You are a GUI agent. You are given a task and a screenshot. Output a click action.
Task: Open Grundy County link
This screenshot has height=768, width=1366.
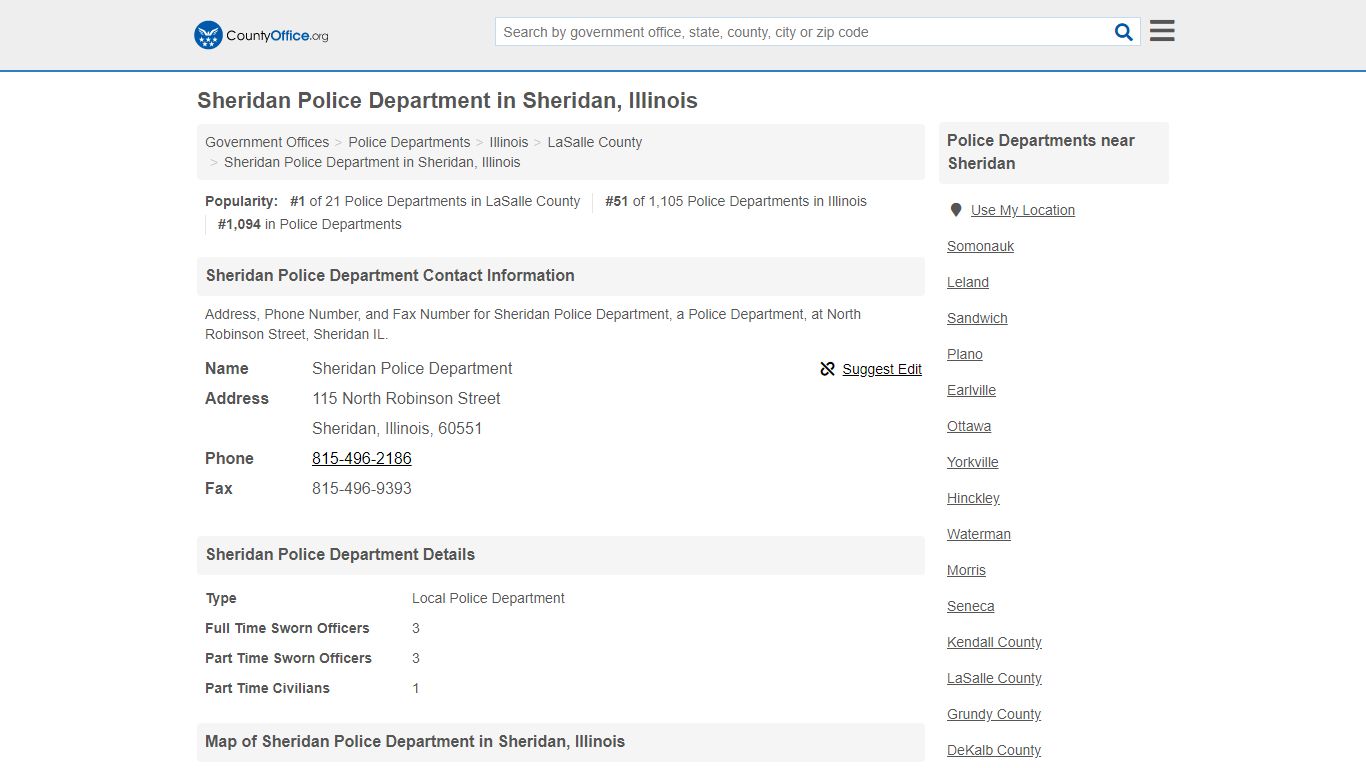994,714
